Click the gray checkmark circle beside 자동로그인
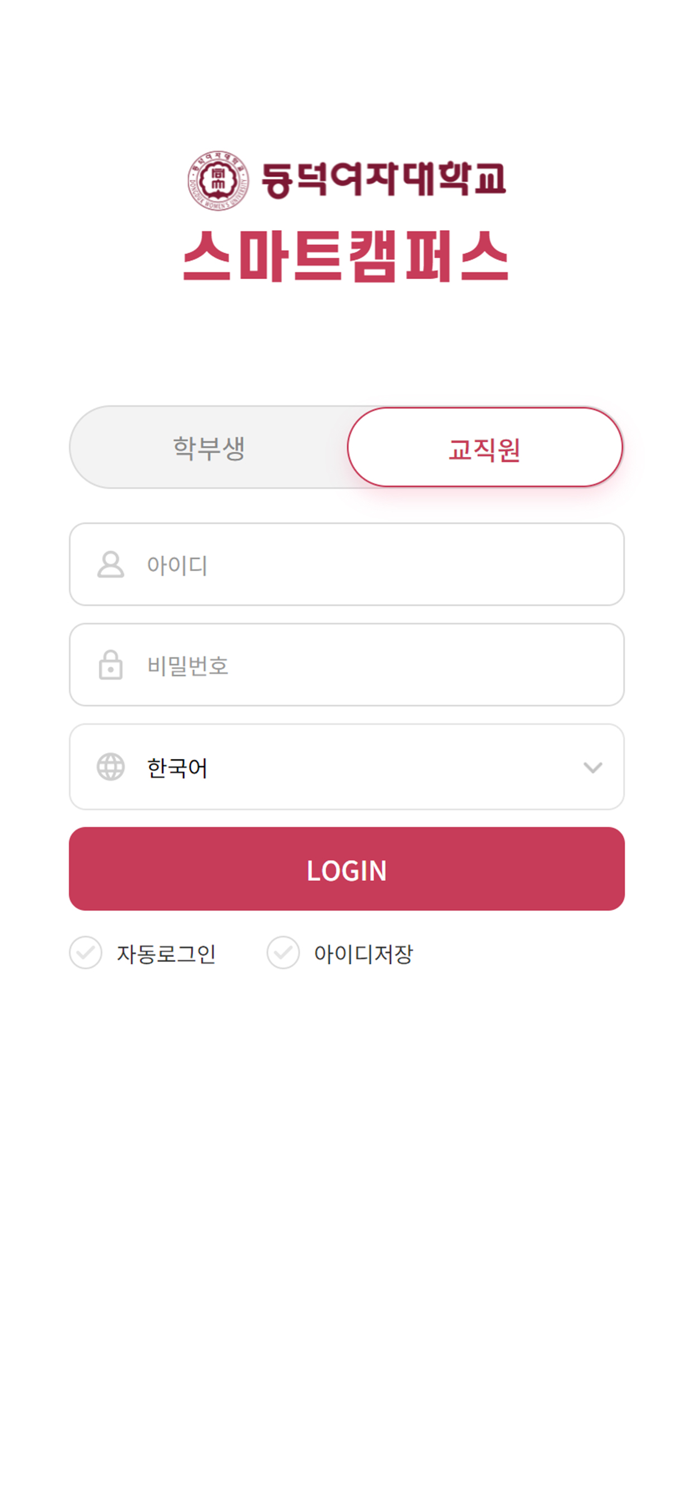This screenshot has width=693, height=1500. coord(85,953)
